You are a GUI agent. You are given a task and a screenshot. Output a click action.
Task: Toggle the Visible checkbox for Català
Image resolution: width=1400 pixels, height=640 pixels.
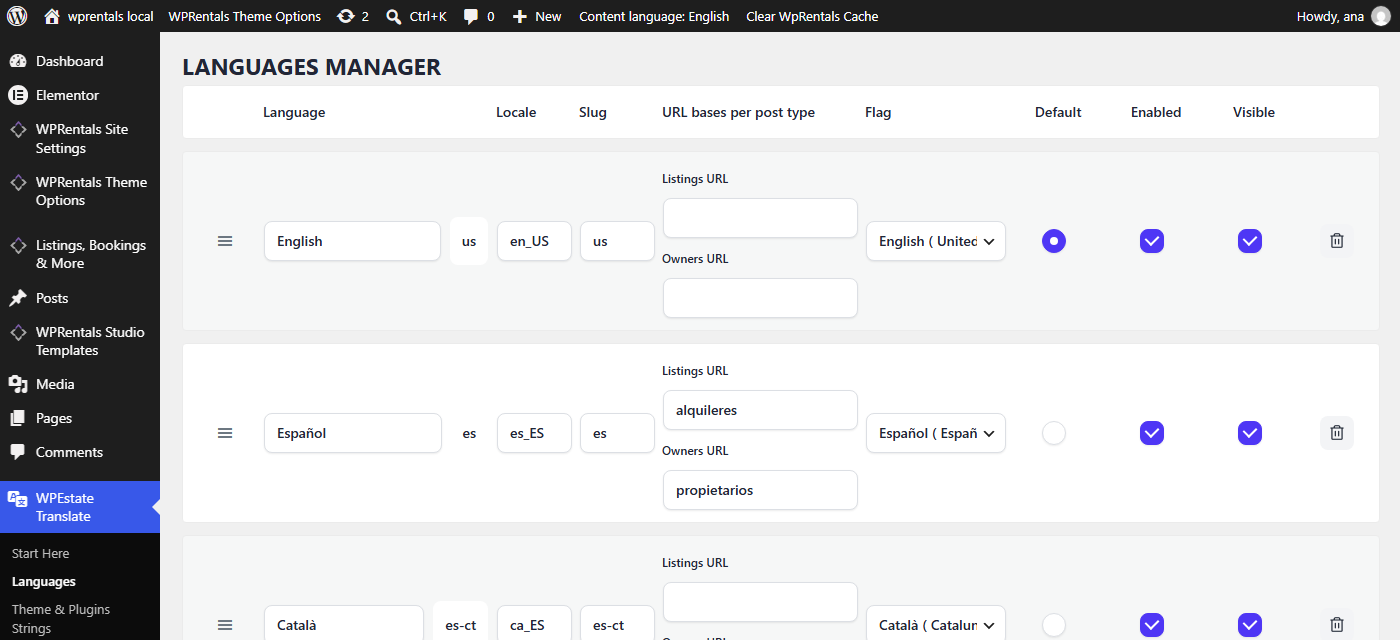point(1250,625)
